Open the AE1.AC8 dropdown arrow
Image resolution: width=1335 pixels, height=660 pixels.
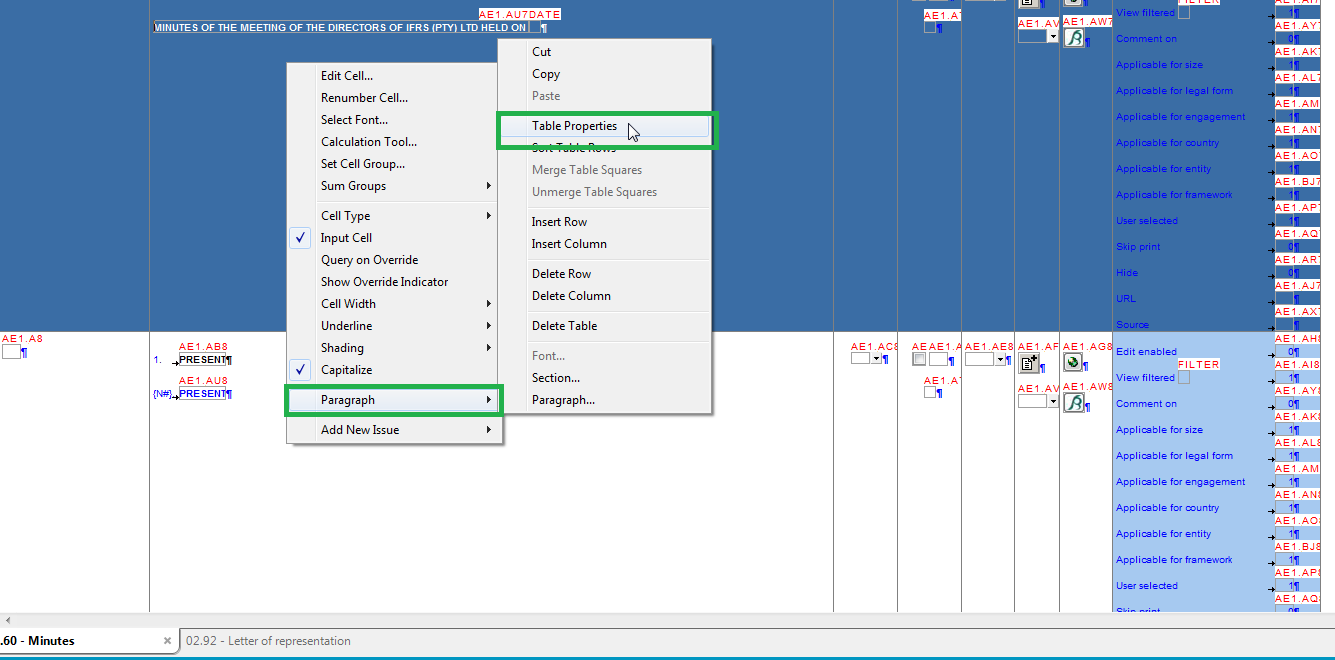pos(876,358)
